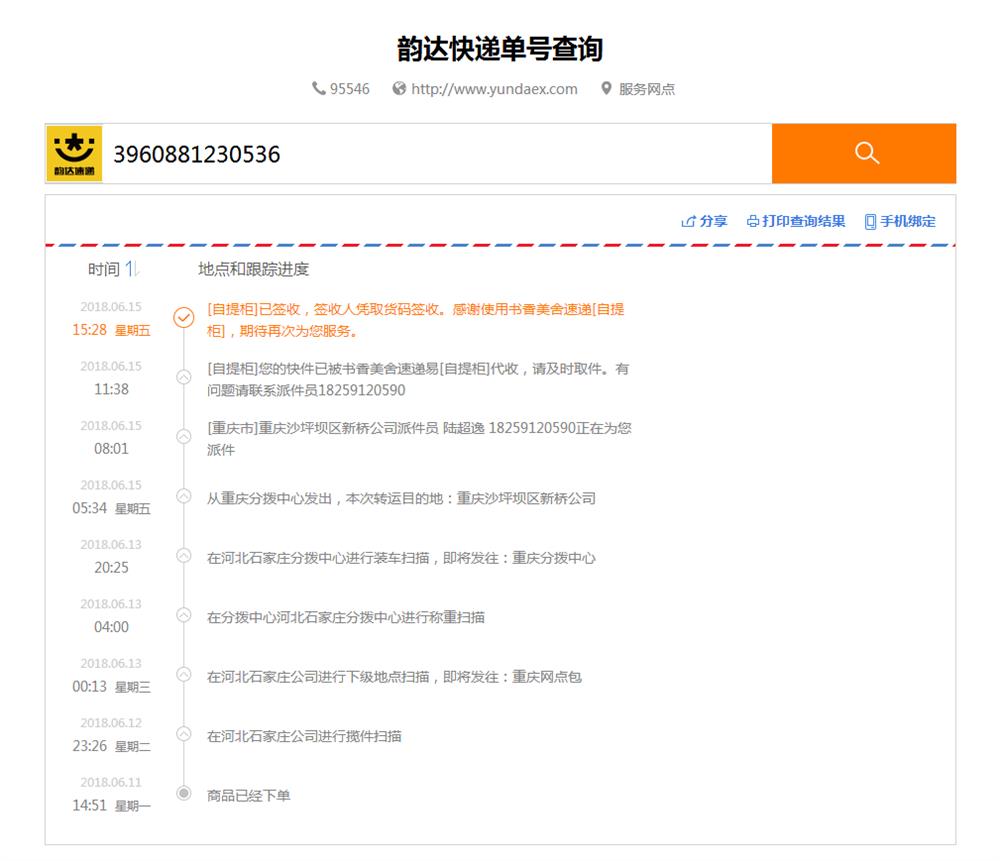1000x861 pixels.
Task: Toggle the 时间 sort order arrows
Action: tap(132, 269)
